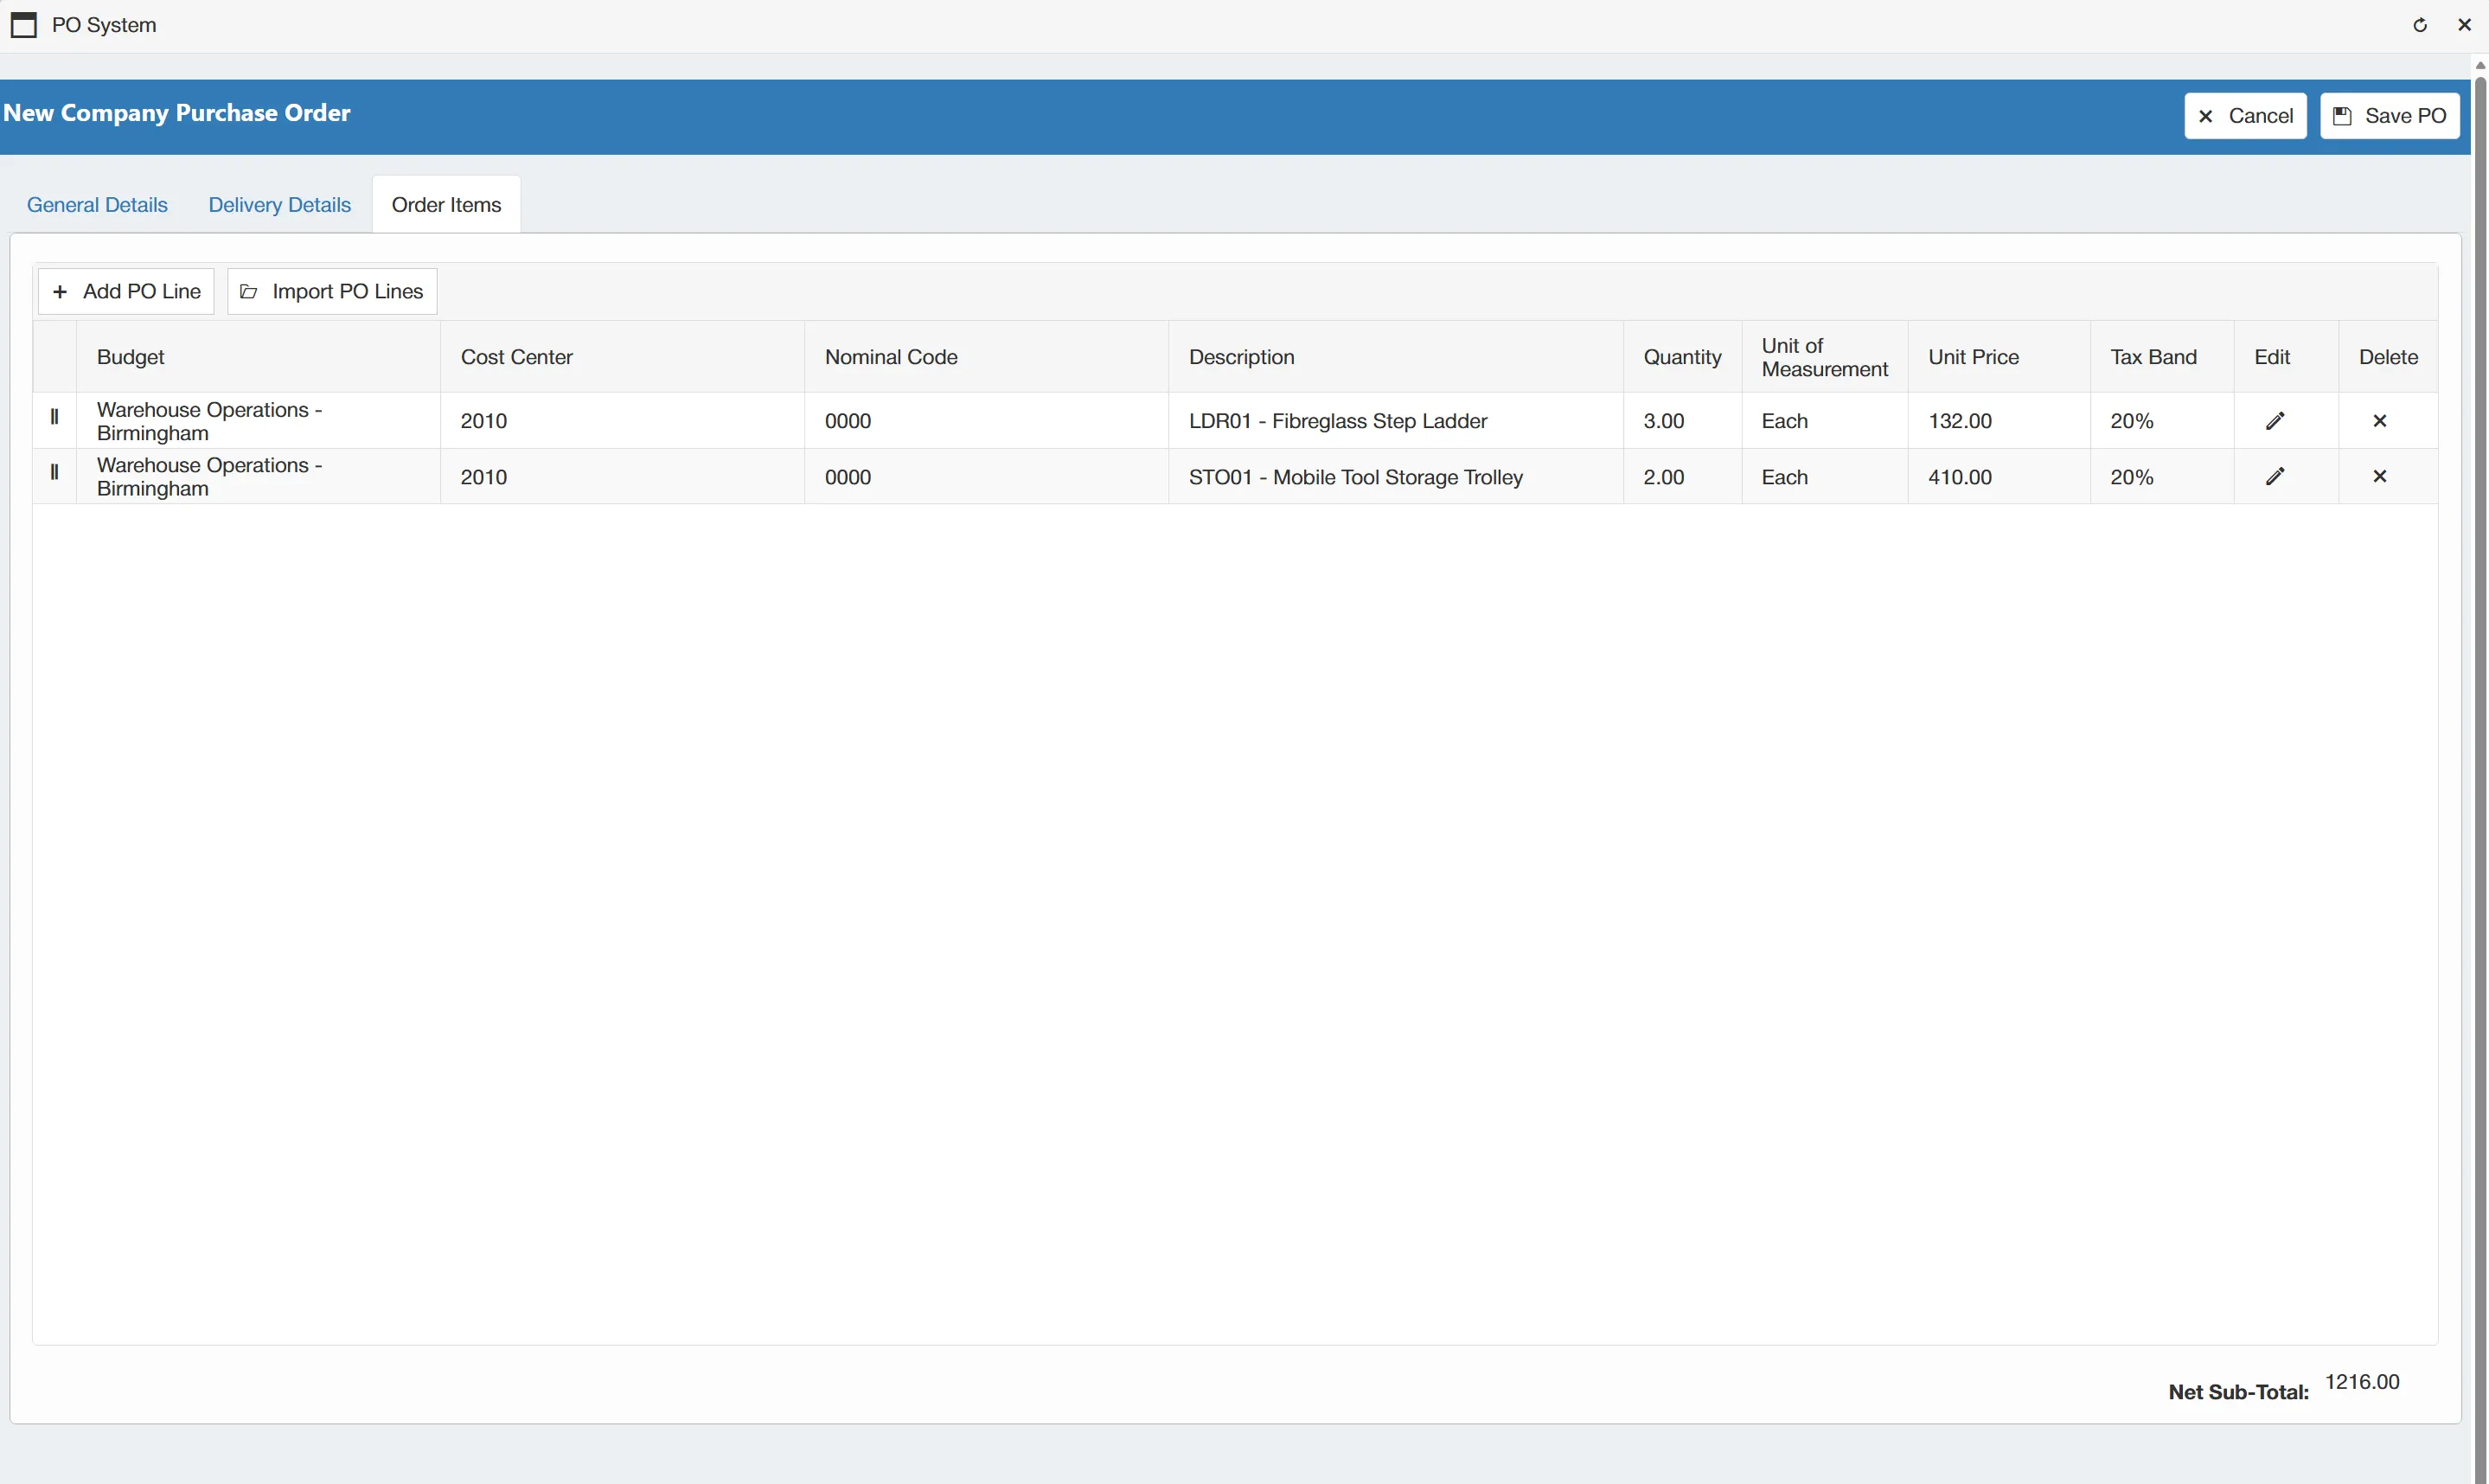Grab the drag handle of the STO01 row
The height and width of the screenshot is (1484, 2489).
point(55,472)
